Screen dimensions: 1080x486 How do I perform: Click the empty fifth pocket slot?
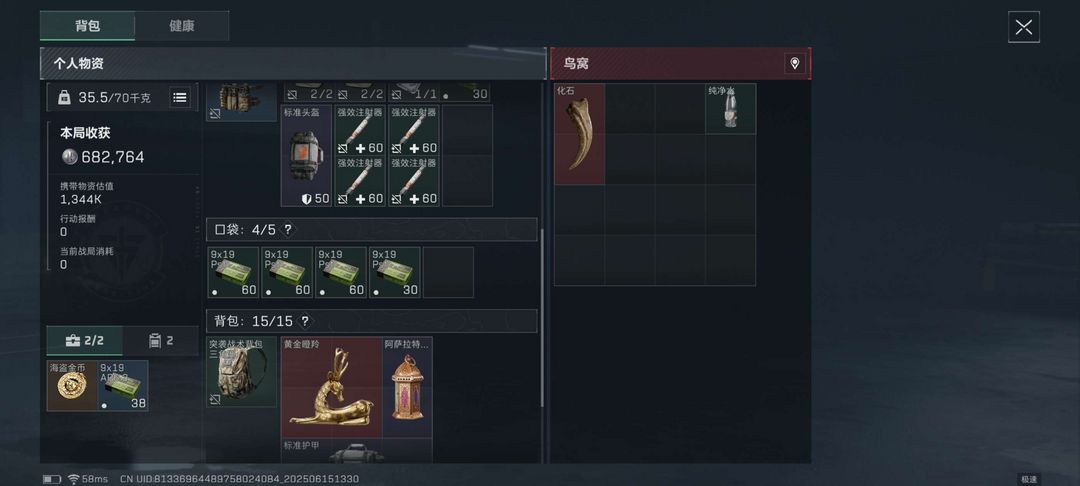click(448, 273)
